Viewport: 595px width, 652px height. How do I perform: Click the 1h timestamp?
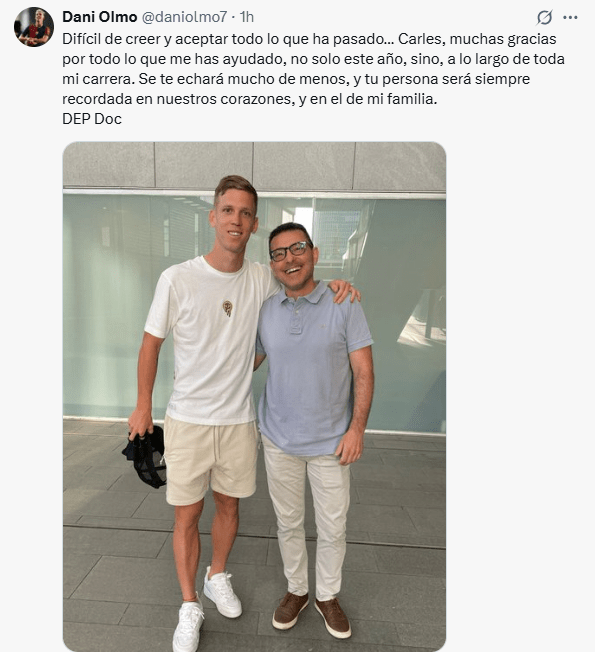tap(247, 17)
